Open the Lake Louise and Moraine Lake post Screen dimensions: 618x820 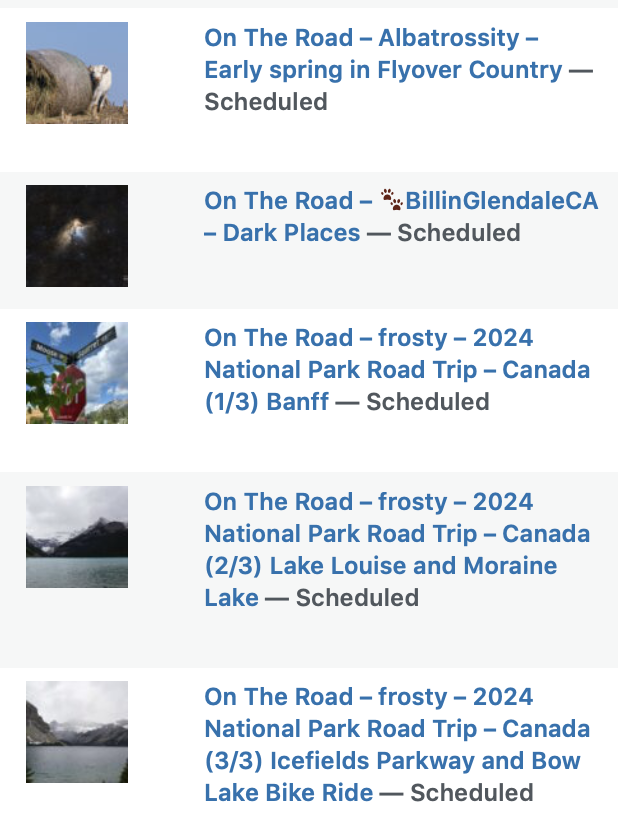coord(397,550)
